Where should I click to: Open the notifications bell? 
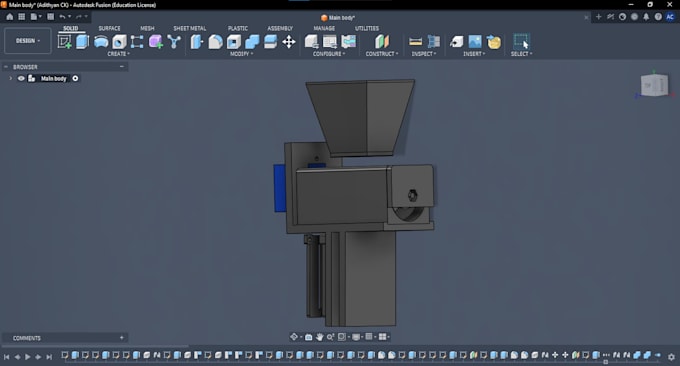coord(646,17)
